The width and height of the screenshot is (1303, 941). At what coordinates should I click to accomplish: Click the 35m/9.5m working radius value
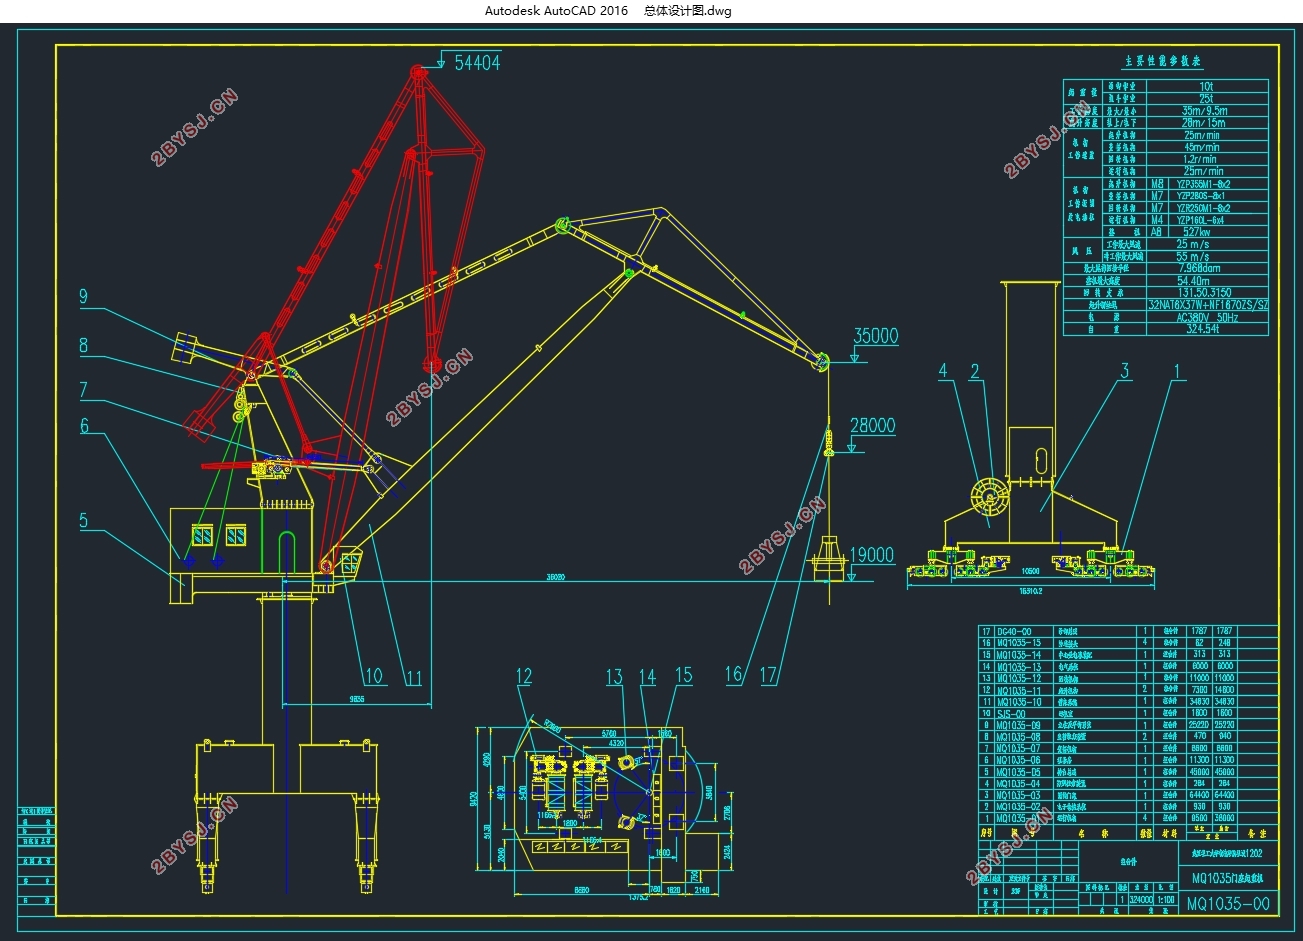[1205, 111]
